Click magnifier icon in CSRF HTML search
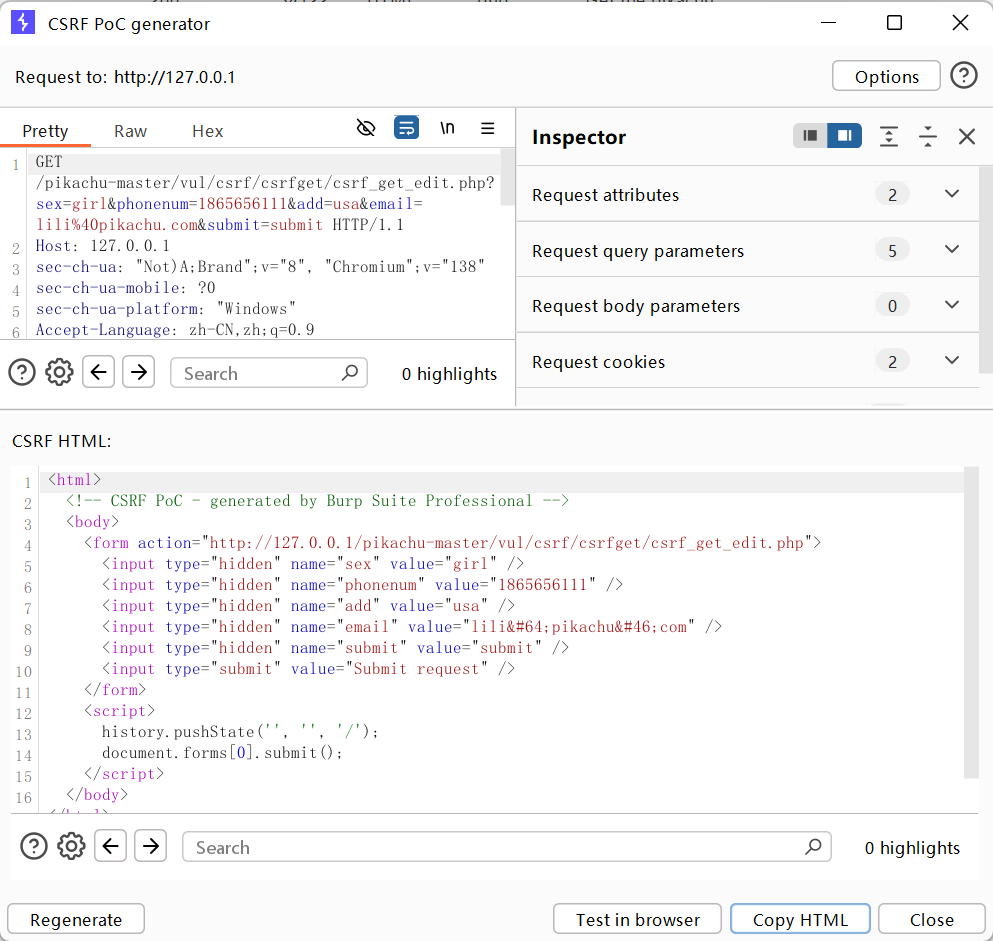The height and width of the screenshot is (941, 993). coord(813,846)
